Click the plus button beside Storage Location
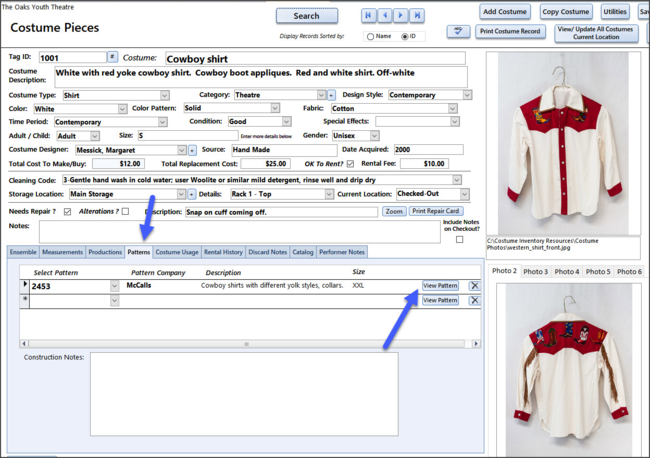The height and width of the screenshot is (458, 650). [x=191, y=194]
